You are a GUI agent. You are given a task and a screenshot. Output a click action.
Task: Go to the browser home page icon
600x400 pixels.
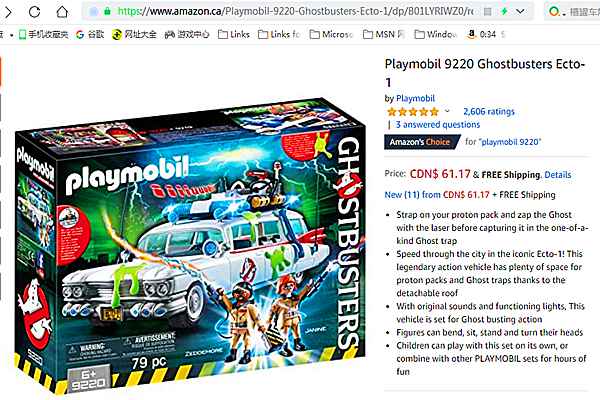click(x=62, y=12)
